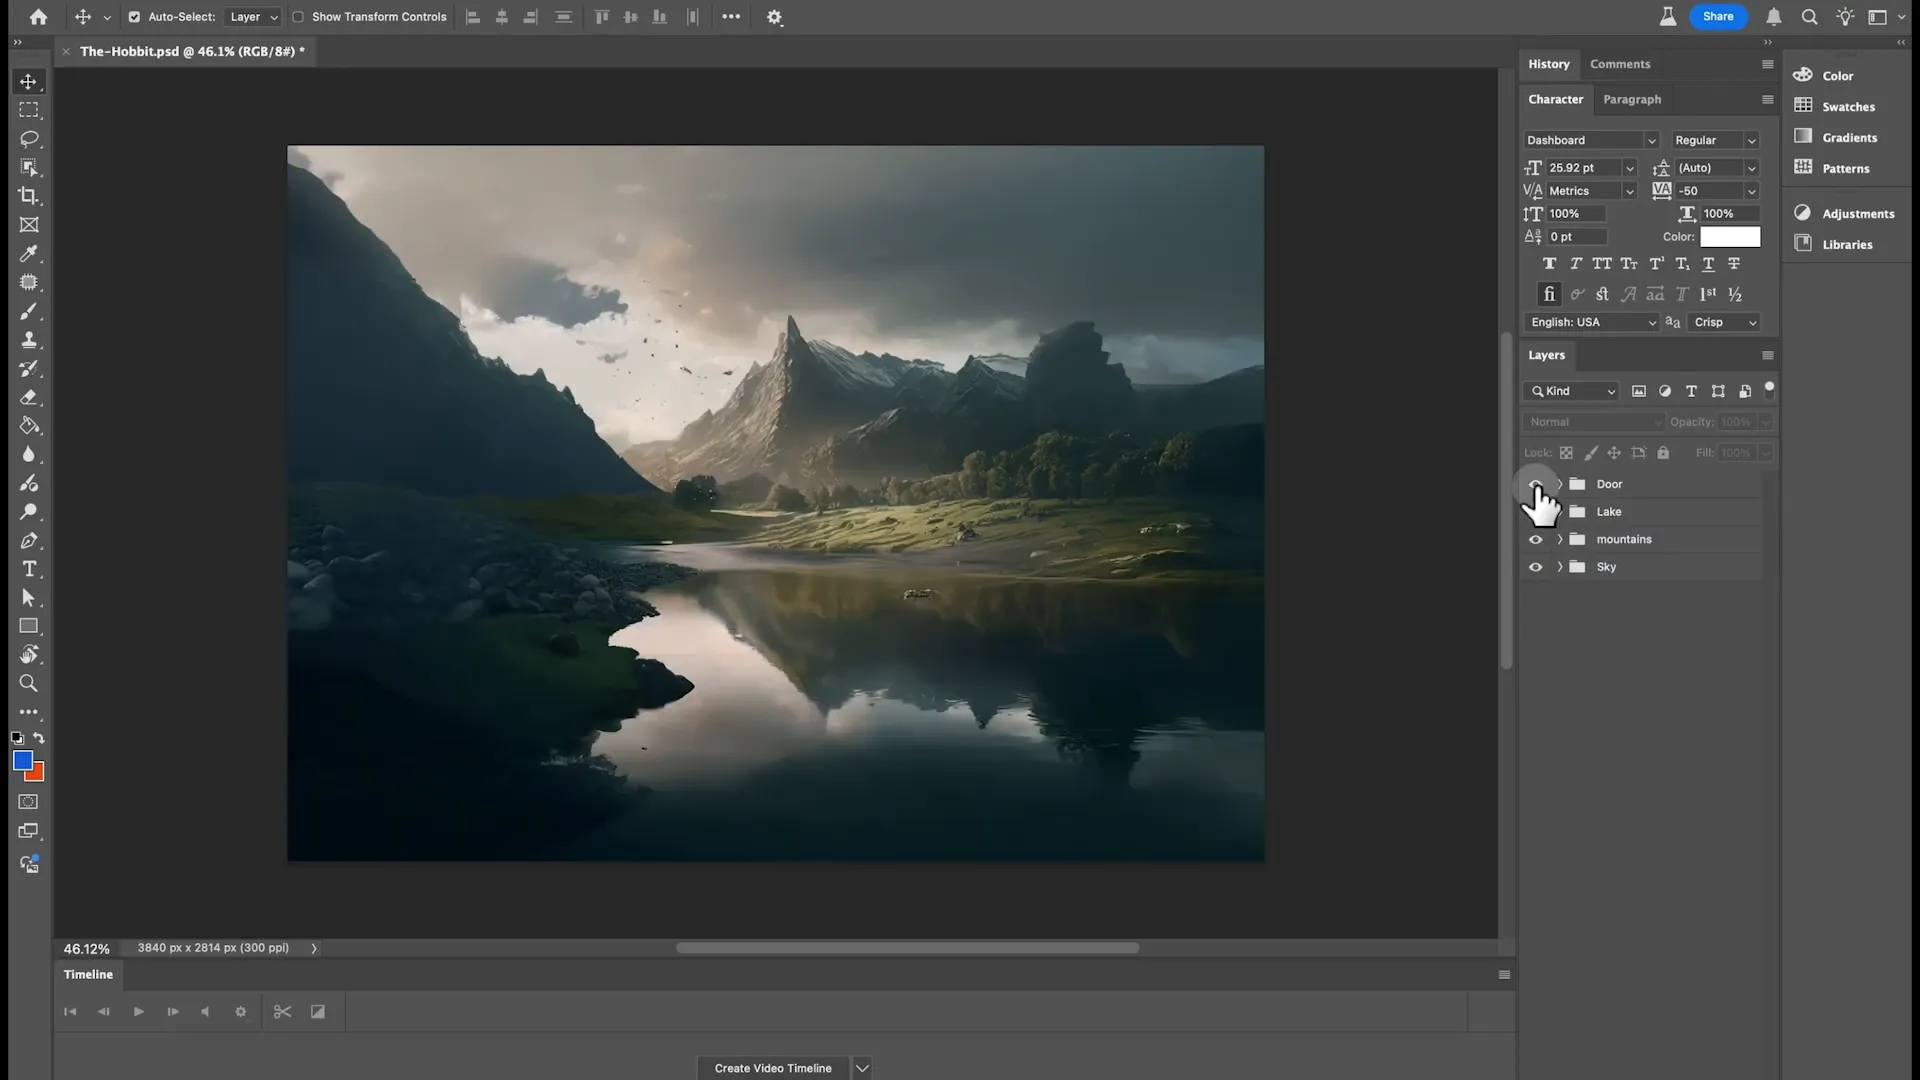Select the Hand tool
This screenshot has height=1080, width=1920.
28,655
